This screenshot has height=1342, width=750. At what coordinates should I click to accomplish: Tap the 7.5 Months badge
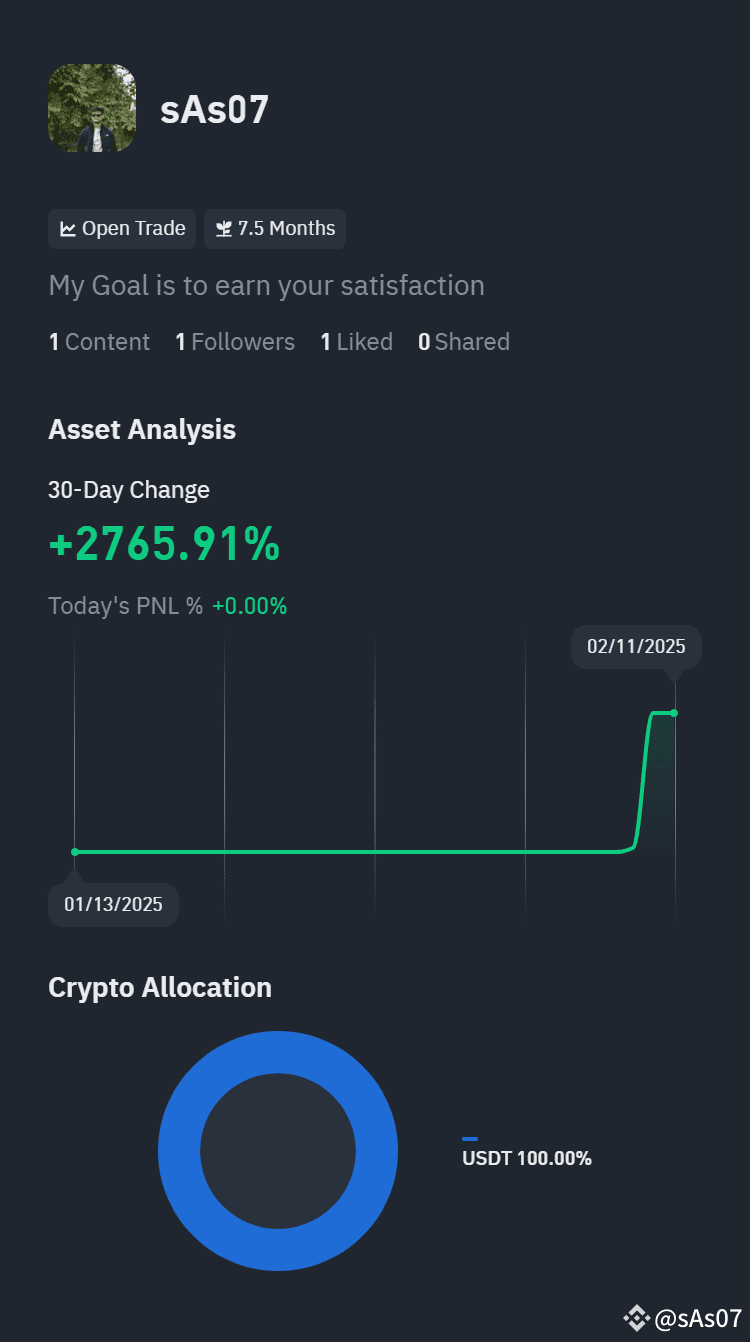[x=275, y=229]
